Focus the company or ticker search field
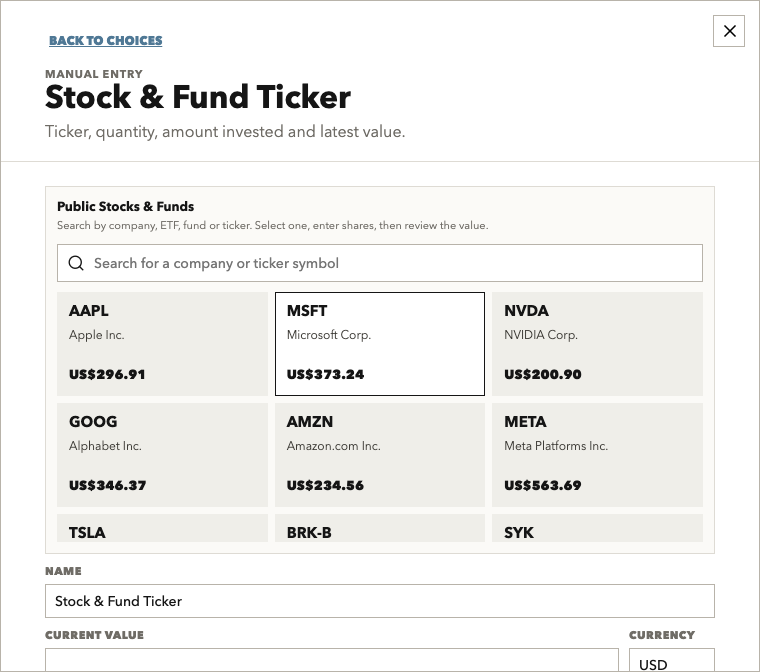The image size is (760, 672). tap(380, 263)
